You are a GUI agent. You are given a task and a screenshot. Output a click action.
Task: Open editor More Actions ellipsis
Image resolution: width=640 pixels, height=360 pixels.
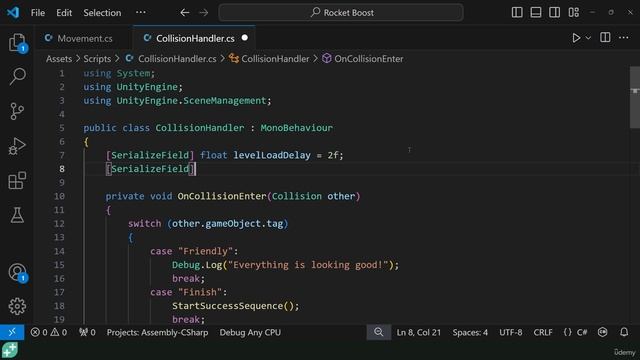coord(624,38)
